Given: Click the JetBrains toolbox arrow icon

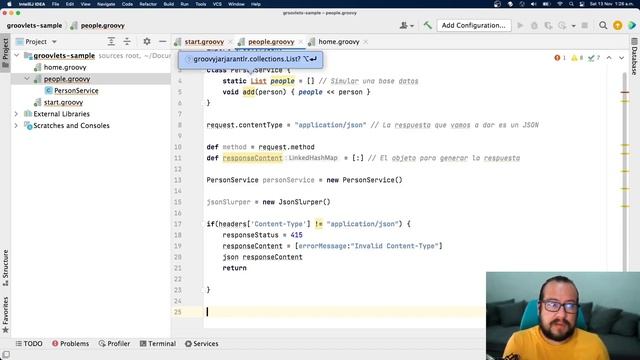Looking at the screenshot, I should click(632, 25).
